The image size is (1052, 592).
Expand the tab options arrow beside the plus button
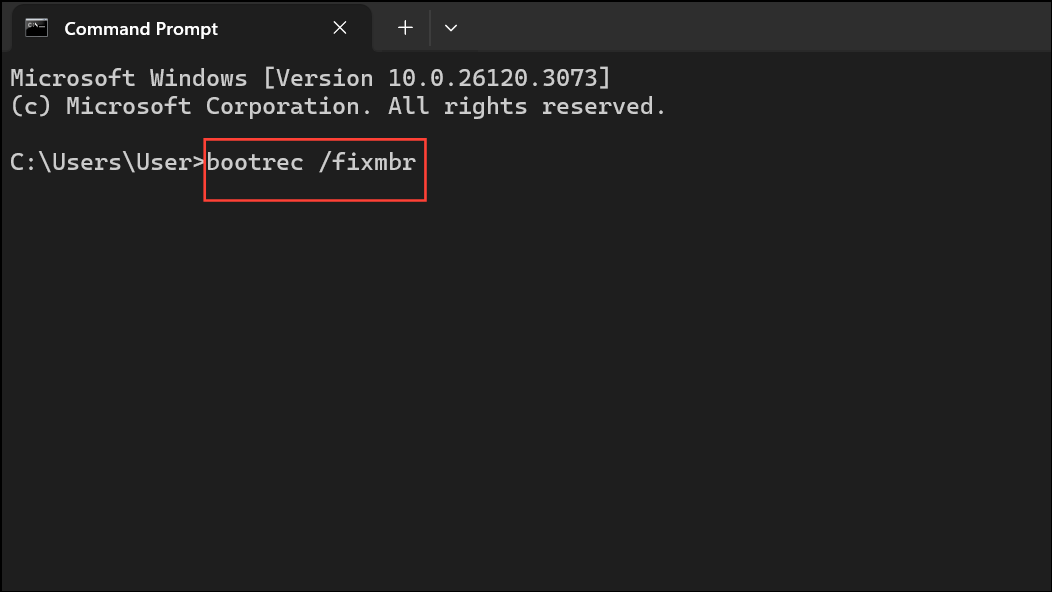(x=450, y=28)
